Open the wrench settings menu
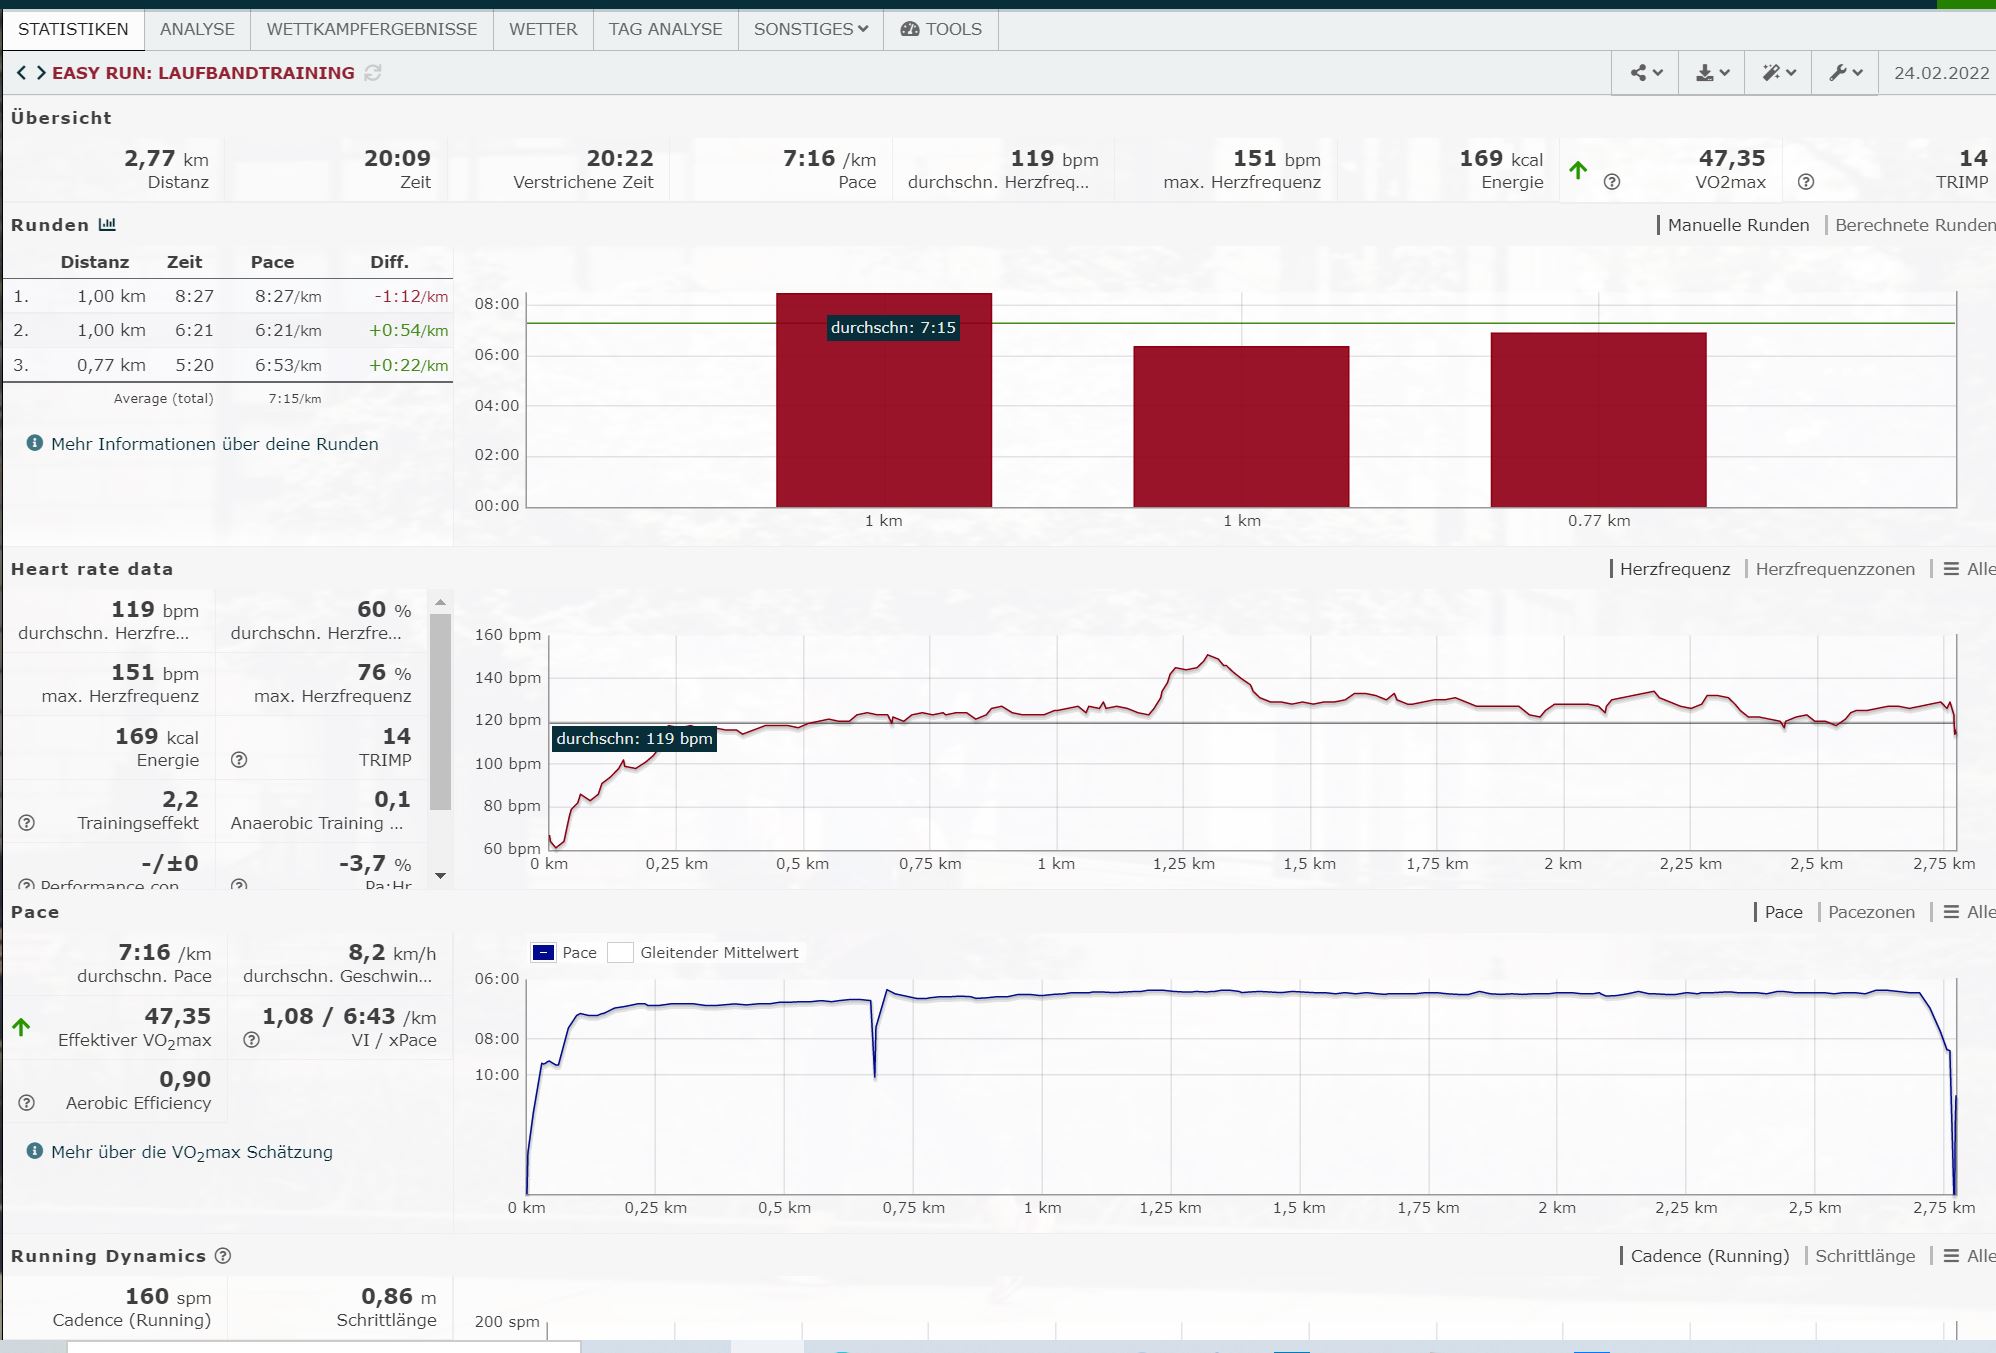Image resolution: width=1996 pixels, height=1353 pixels. [x=1845, y=73]
